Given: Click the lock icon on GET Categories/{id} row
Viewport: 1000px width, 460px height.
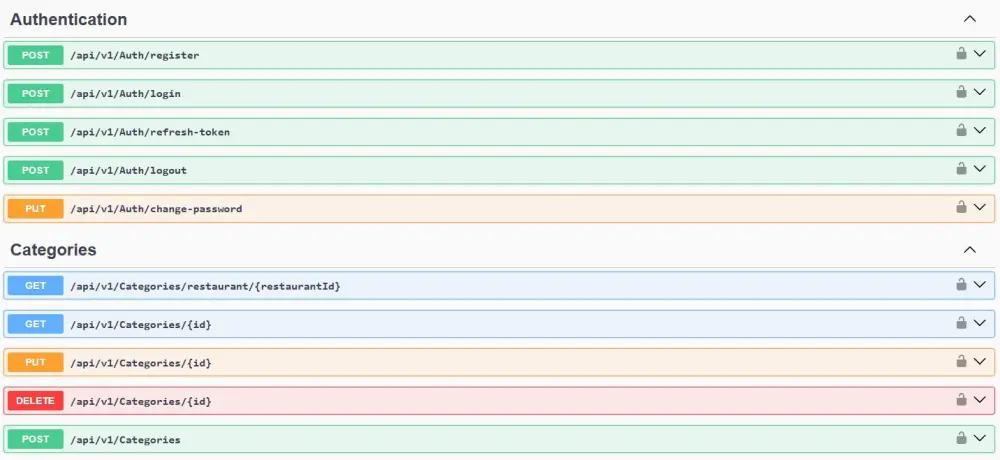Looking at the screenshot, I should [961, 322].
